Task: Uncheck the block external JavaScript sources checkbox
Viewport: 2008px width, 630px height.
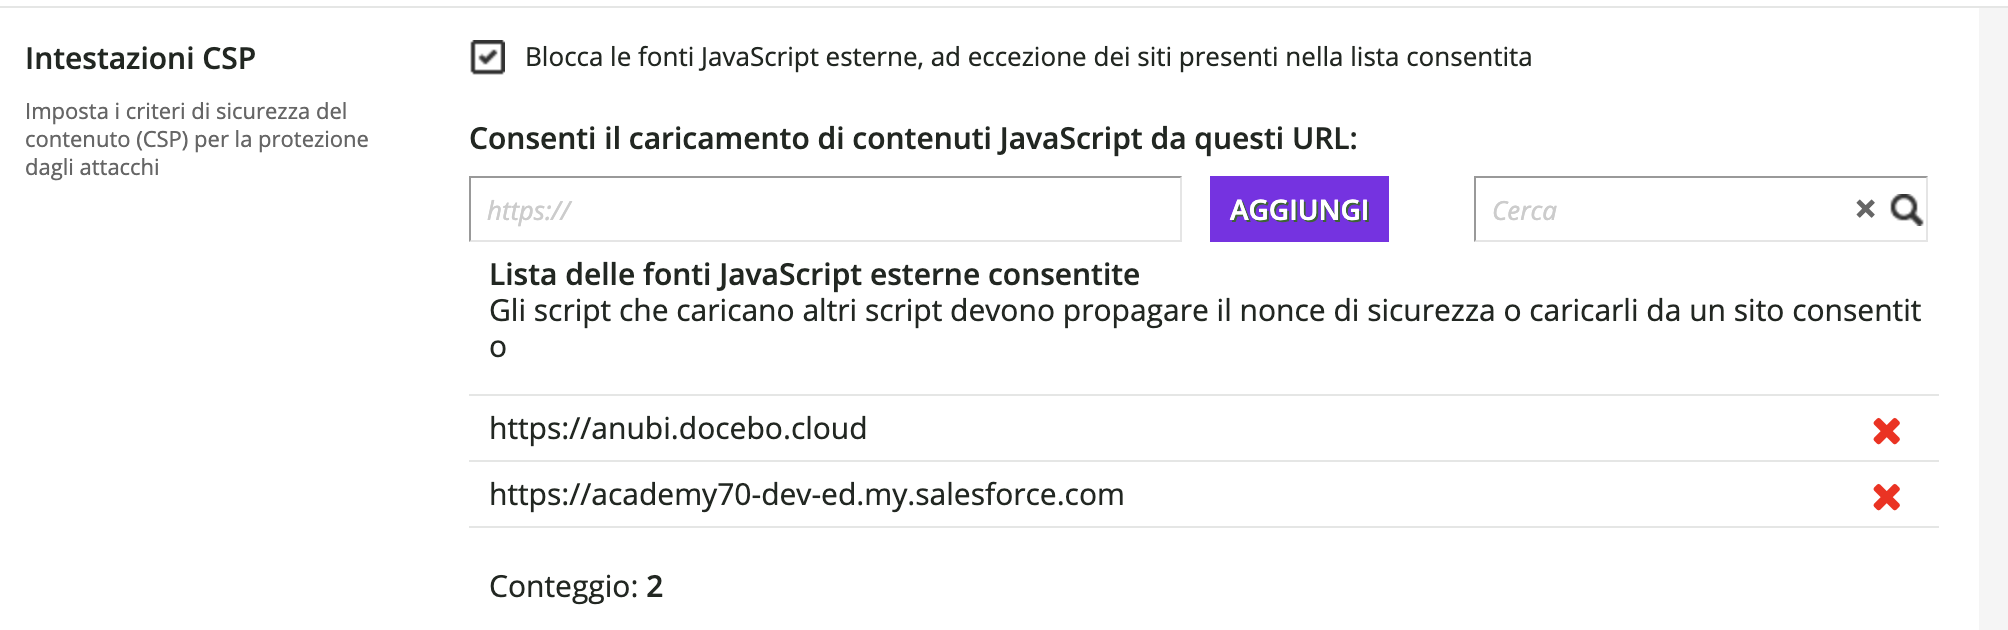Action: (x=488, y=57)
